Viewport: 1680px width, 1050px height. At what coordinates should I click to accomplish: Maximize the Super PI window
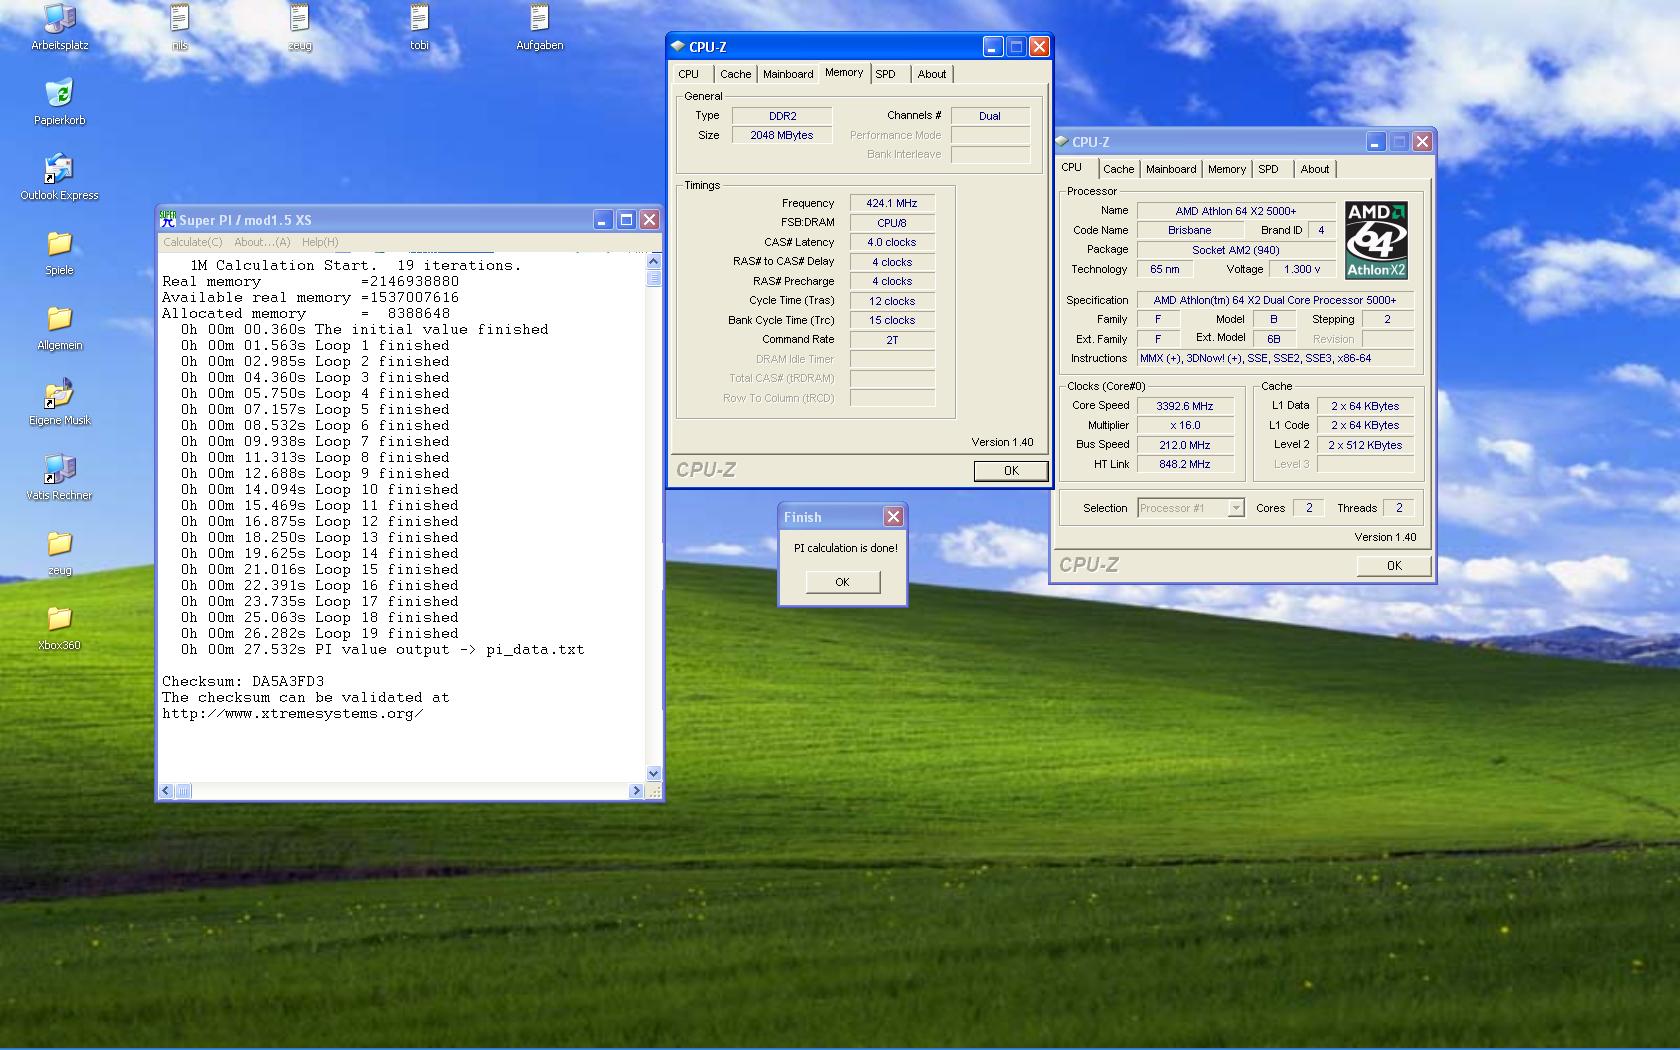pos(626,220)
